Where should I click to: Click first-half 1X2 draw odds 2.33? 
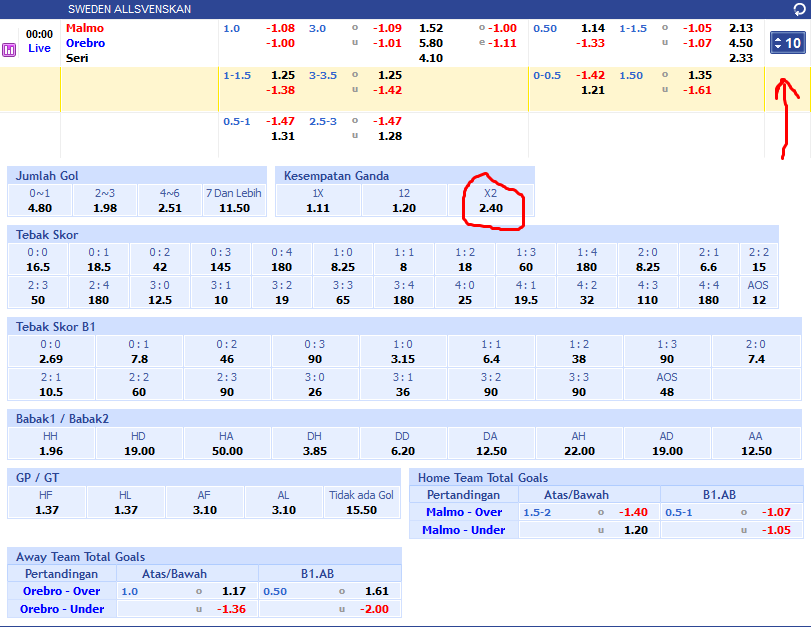(741, 58)
